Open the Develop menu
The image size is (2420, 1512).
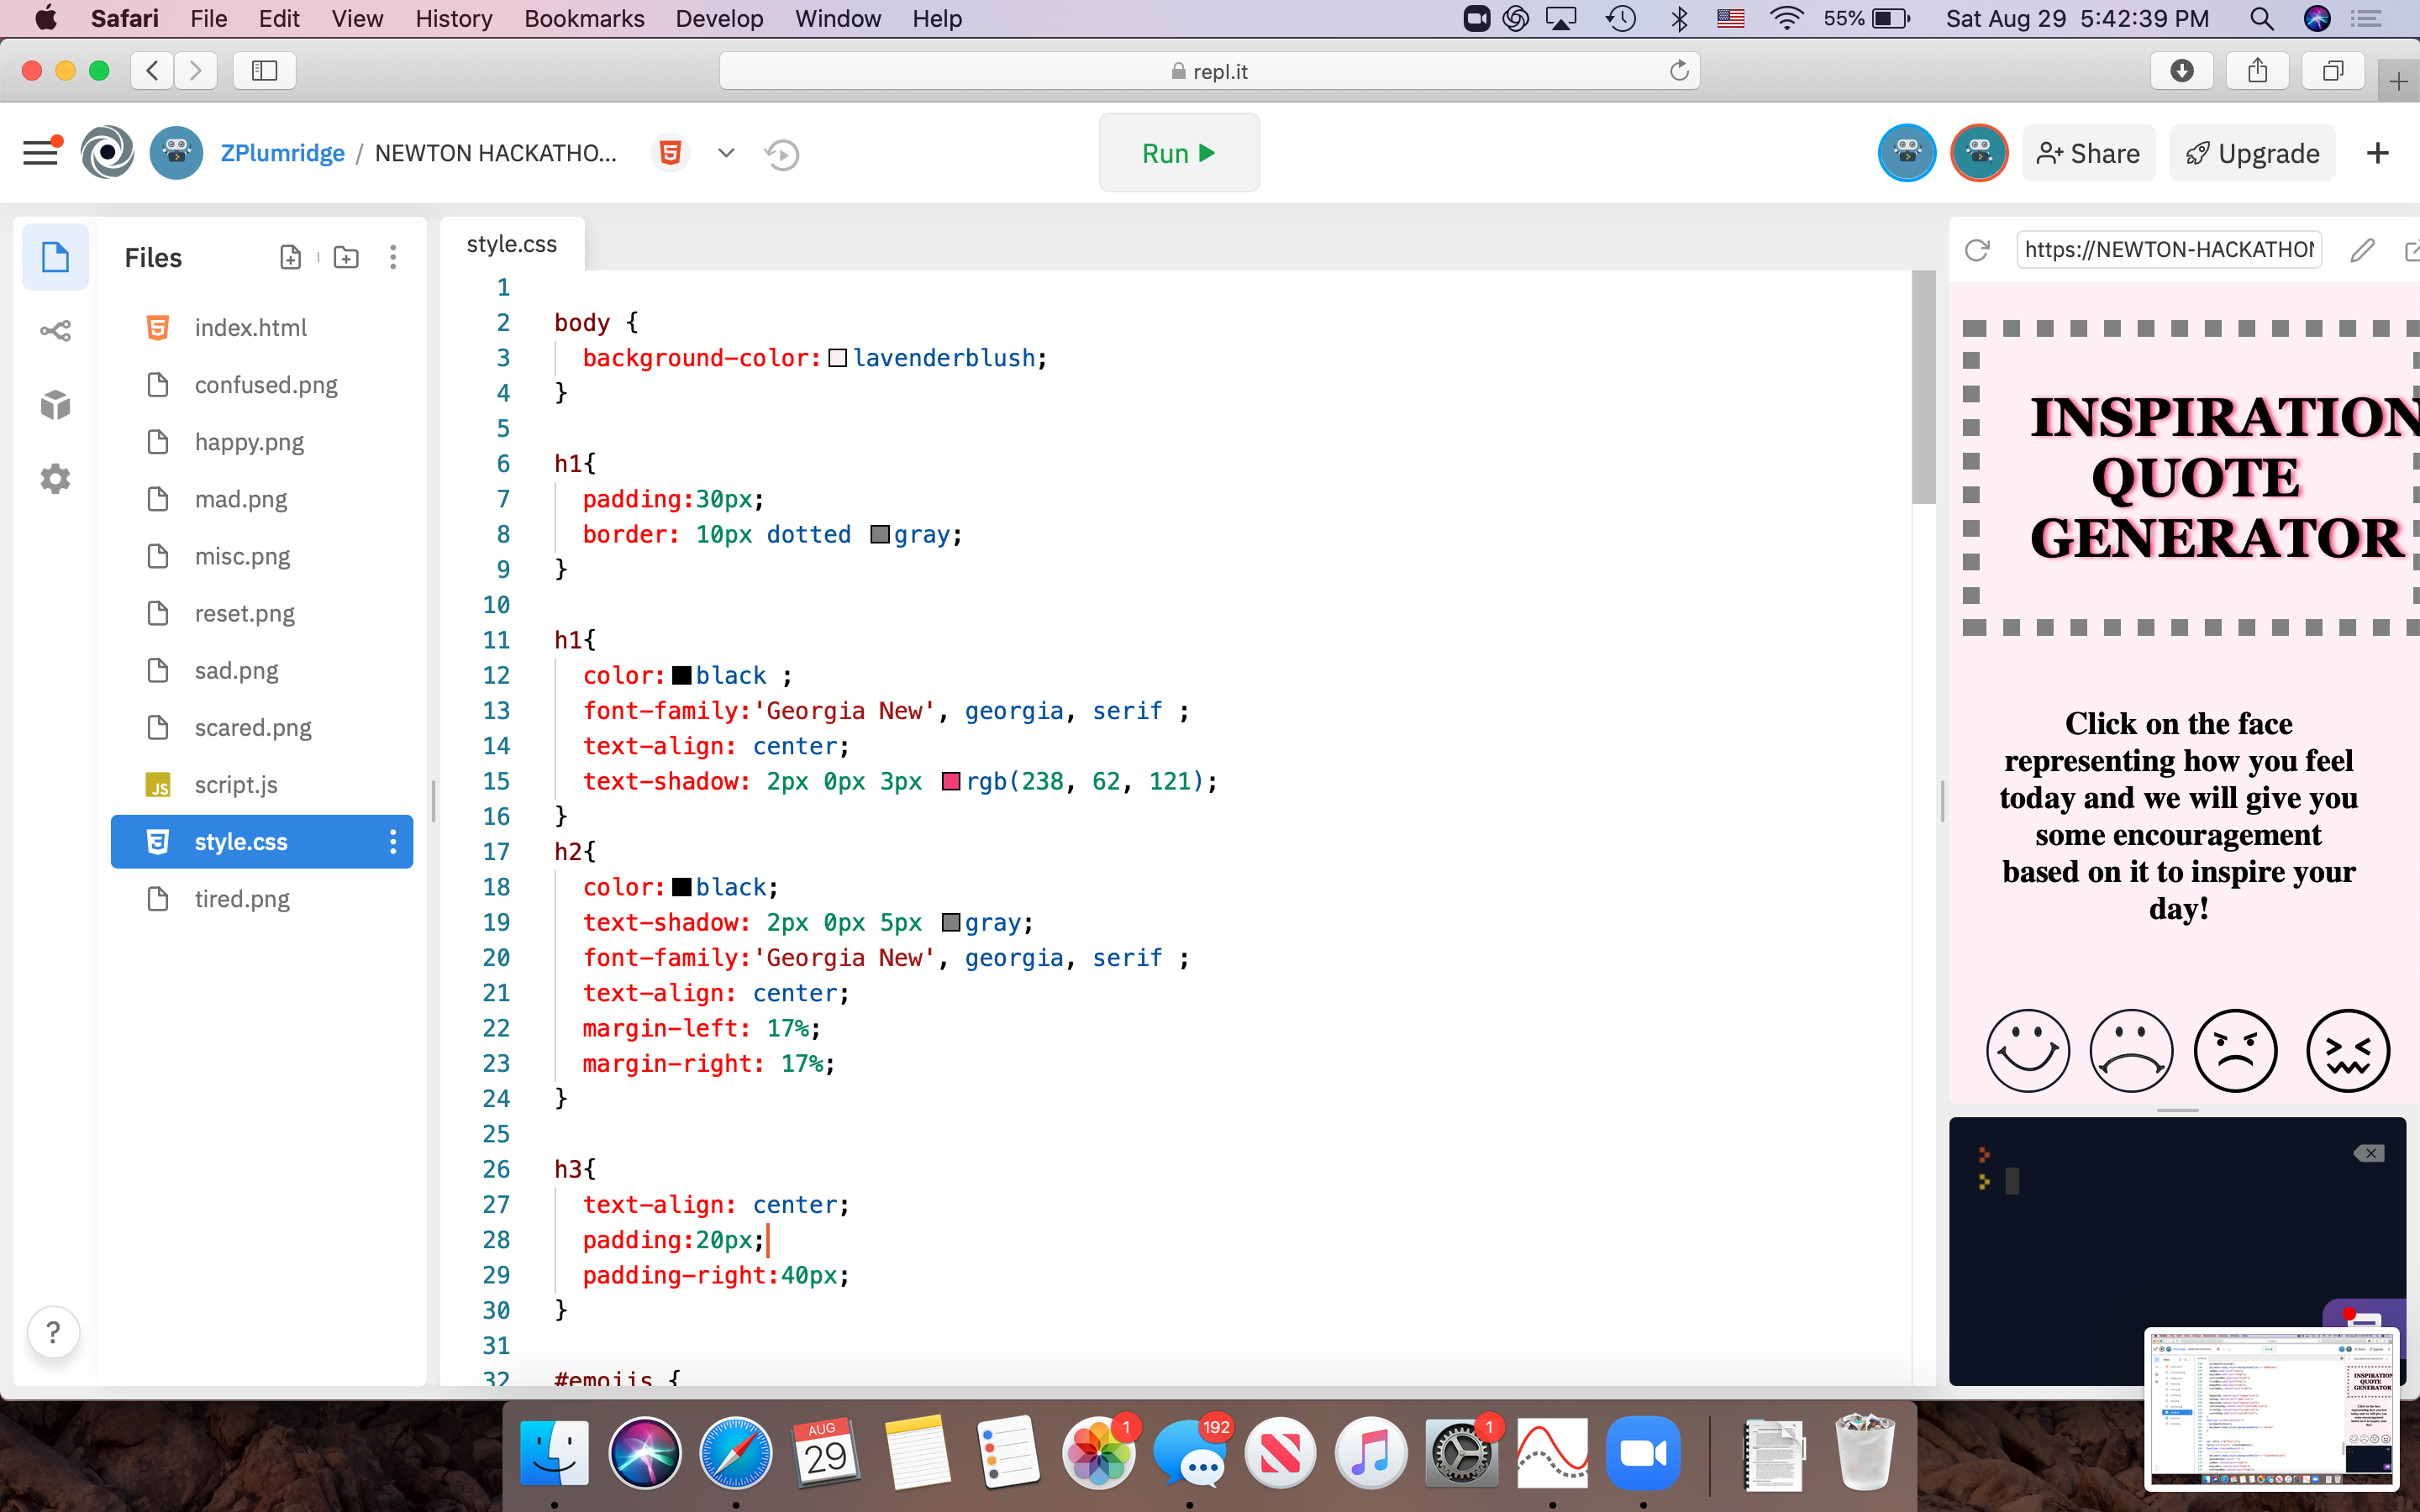pyautogui.click(x=718, y=18)
